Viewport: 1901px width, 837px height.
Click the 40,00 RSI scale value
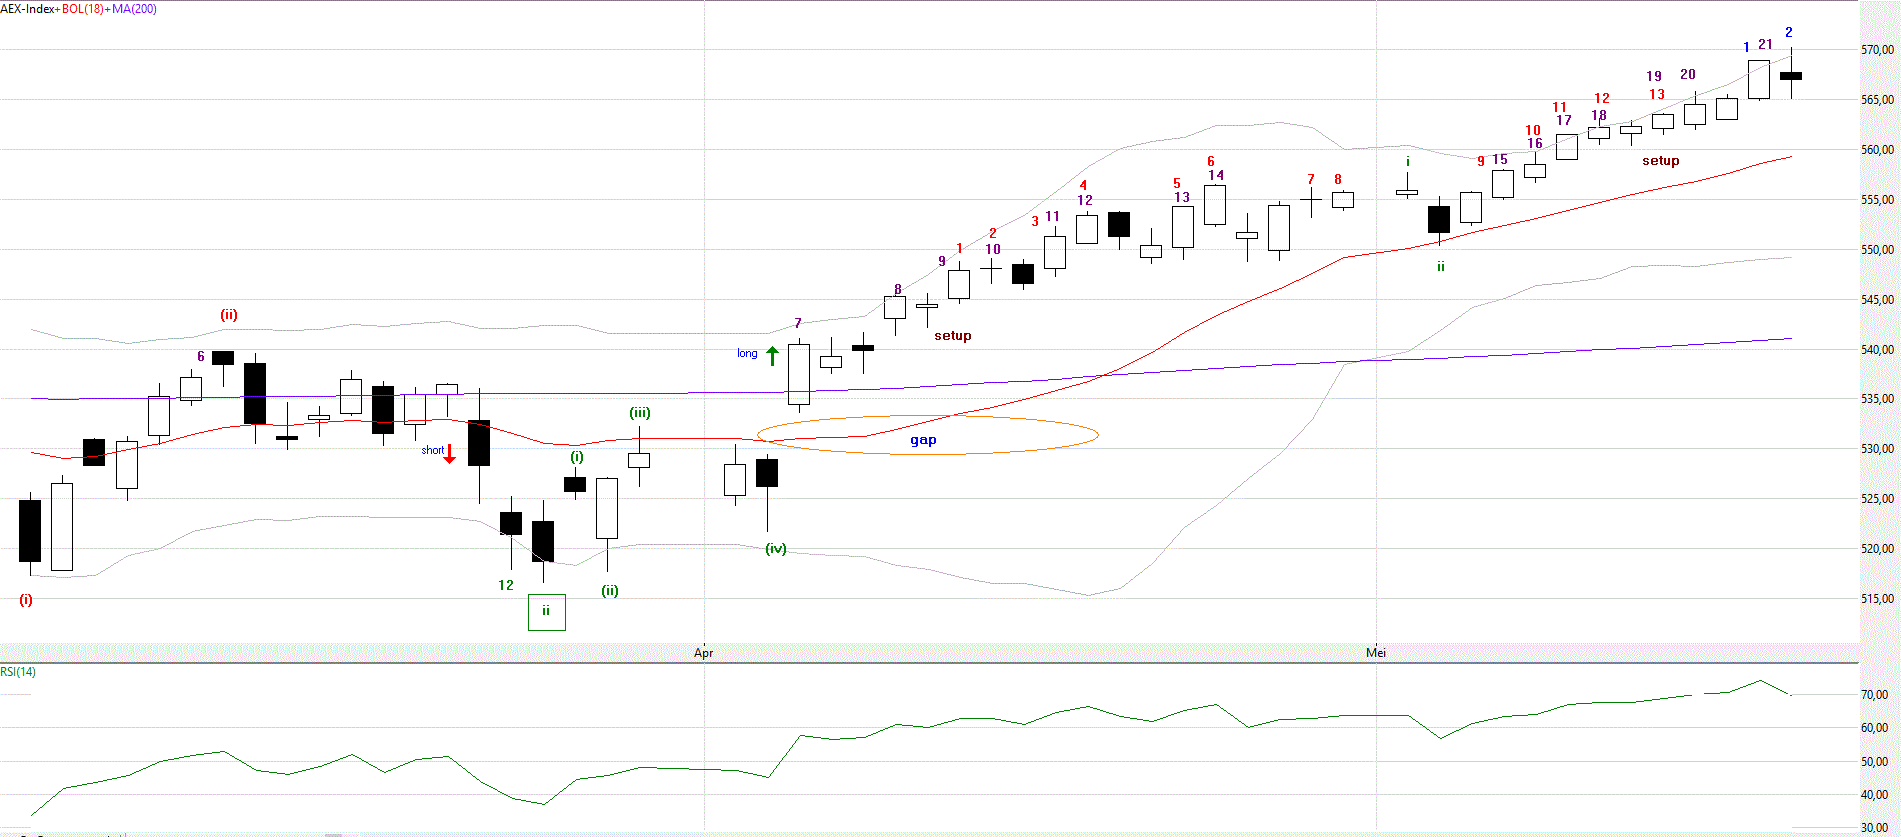[x=1874, y=796]
